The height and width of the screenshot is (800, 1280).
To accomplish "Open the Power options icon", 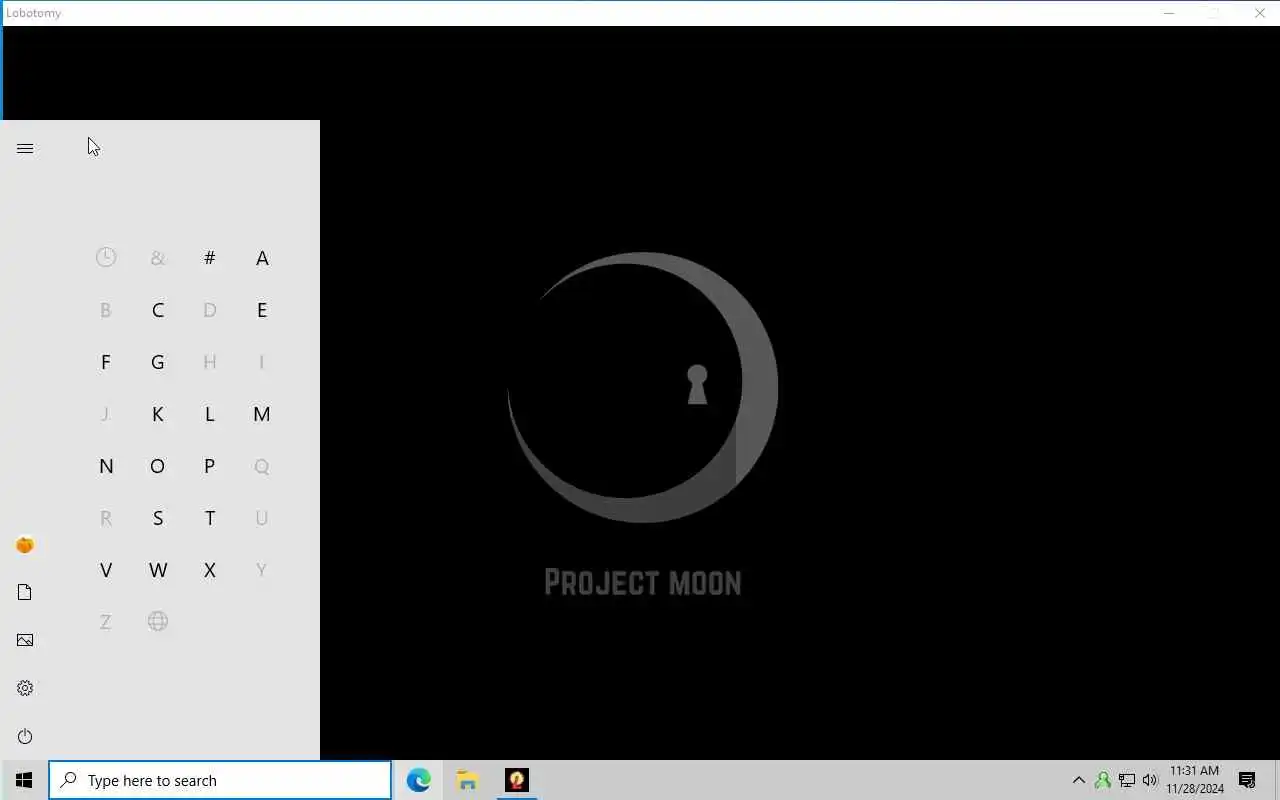I will [25, 736].
